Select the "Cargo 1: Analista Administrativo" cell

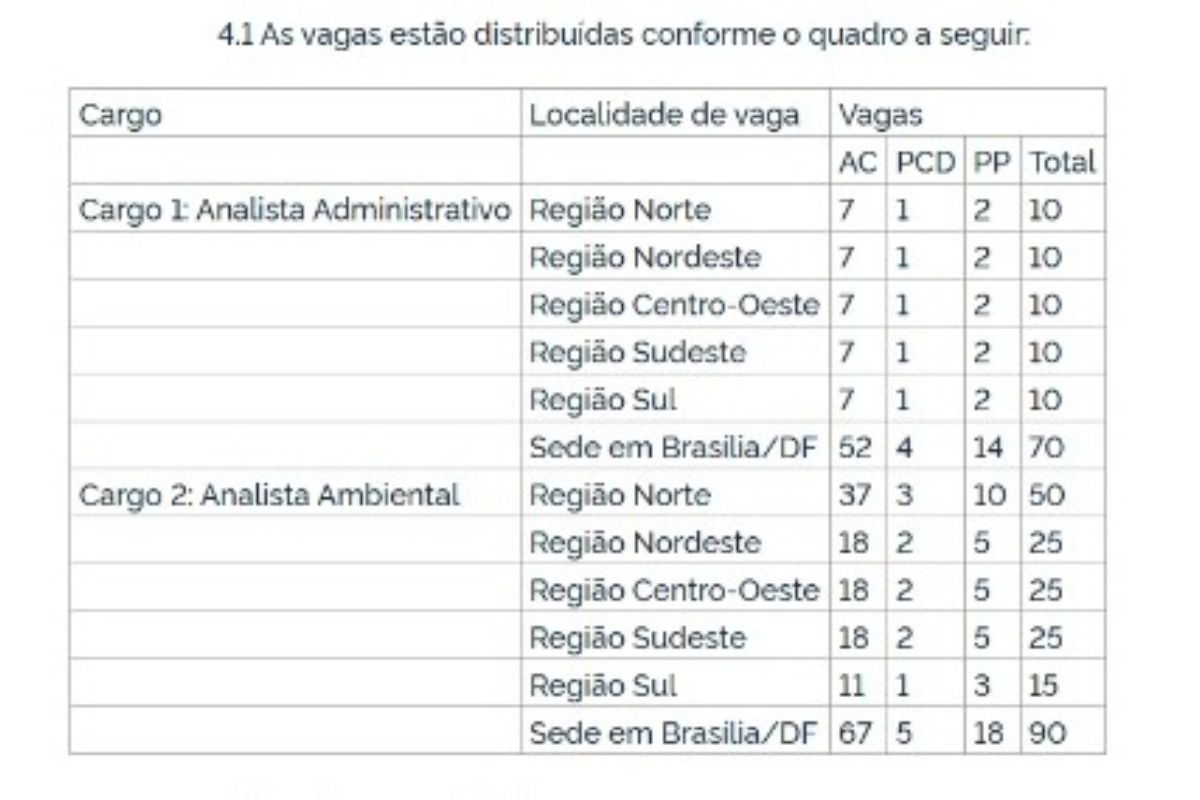295,210
